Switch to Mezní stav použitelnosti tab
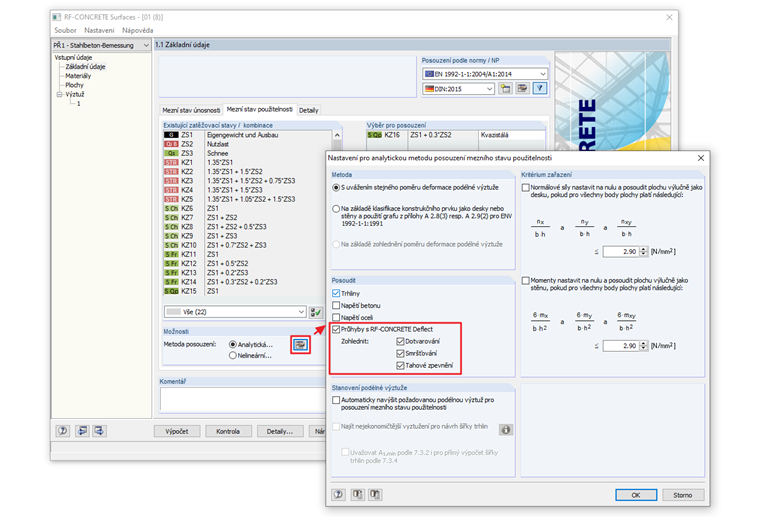Screen dimensions: 760x517 click(259, 110)
